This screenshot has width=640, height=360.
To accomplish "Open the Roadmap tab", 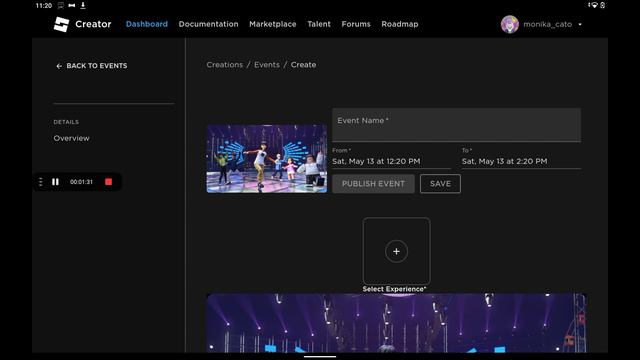I will tap(400, 24).
